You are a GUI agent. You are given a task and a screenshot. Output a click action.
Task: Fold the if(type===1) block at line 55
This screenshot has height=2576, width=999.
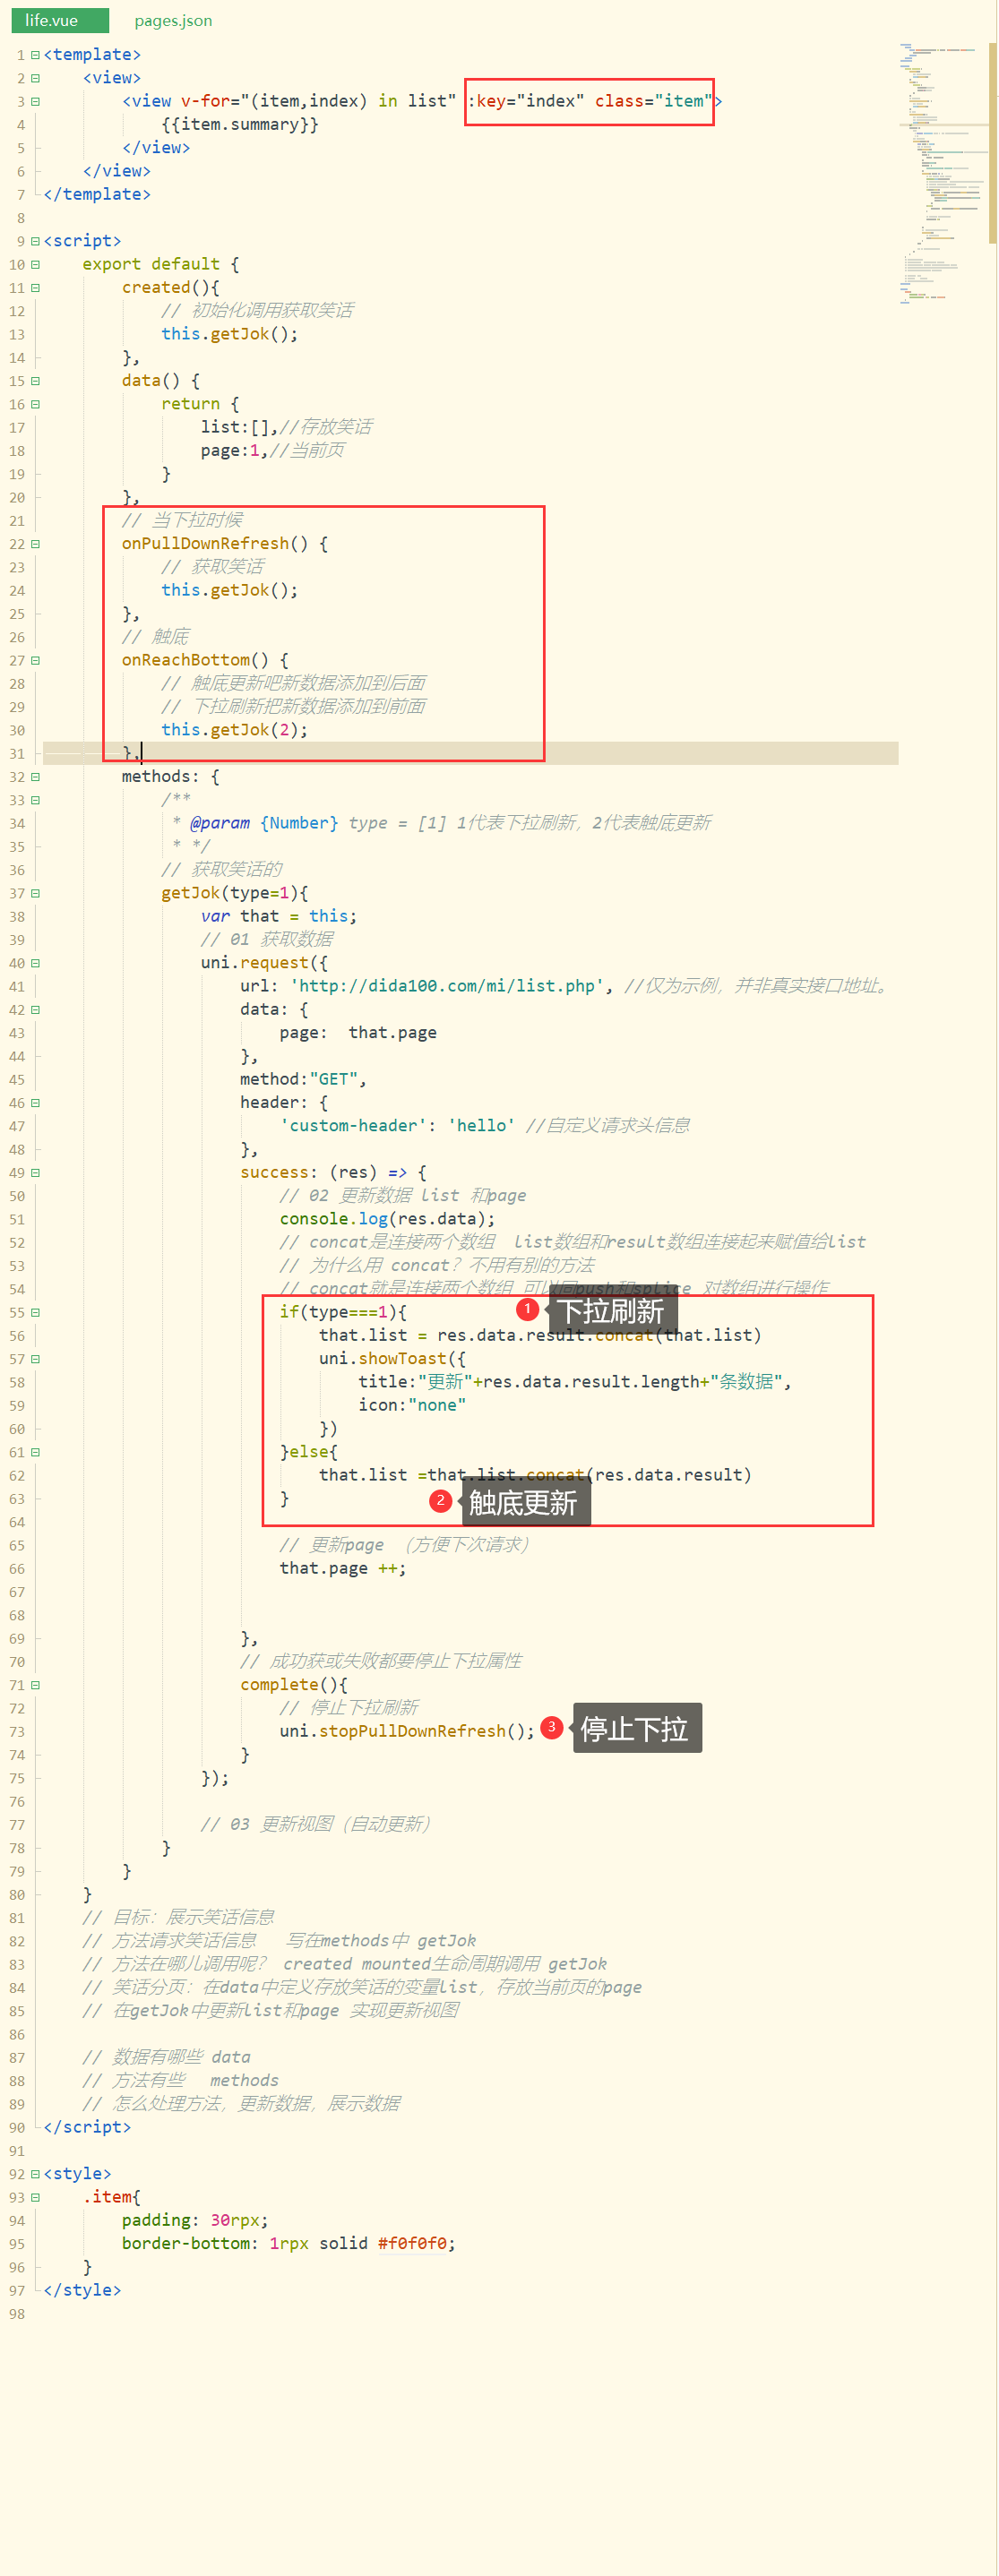[35, 1312]
